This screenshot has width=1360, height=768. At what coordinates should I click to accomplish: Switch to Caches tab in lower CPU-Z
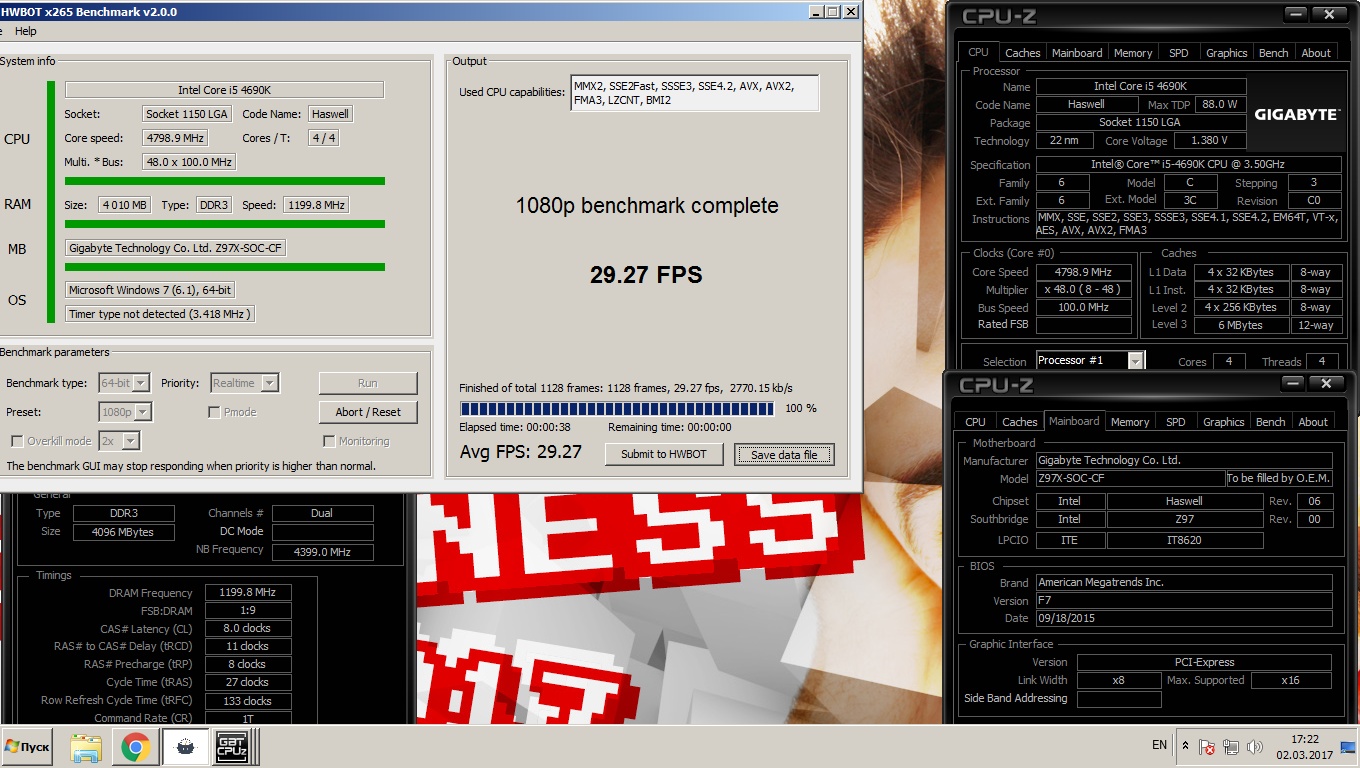click(1019, 422)
